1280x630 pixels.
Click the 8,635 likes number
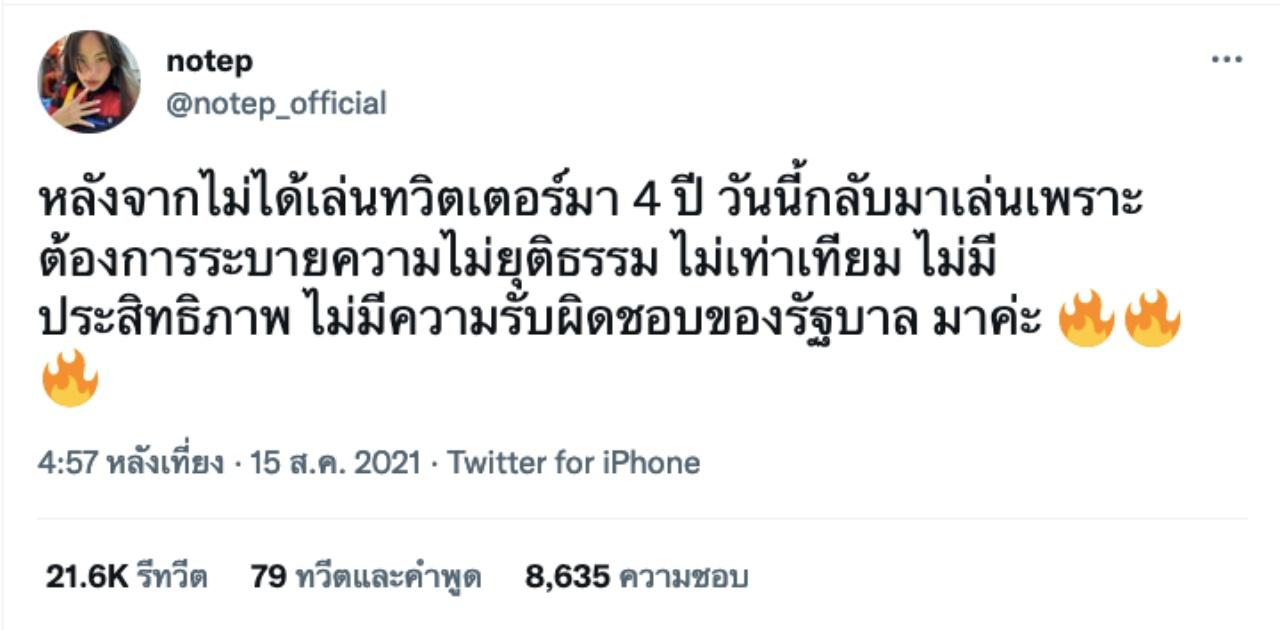pyautogui.click(x=567, y=577)
